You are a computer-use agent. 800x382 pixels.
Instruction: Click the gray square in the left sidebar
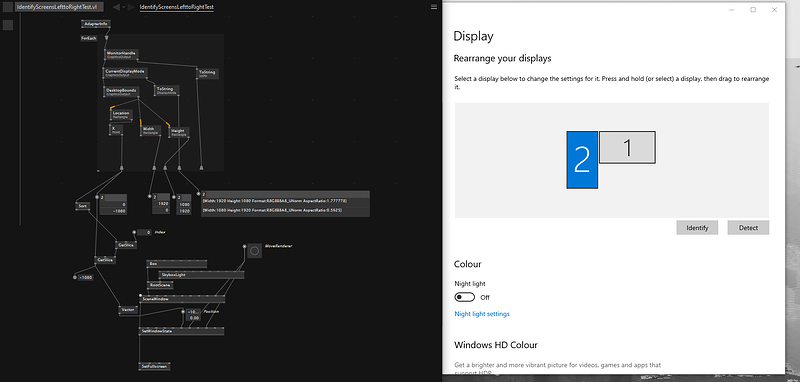[8, 25]
